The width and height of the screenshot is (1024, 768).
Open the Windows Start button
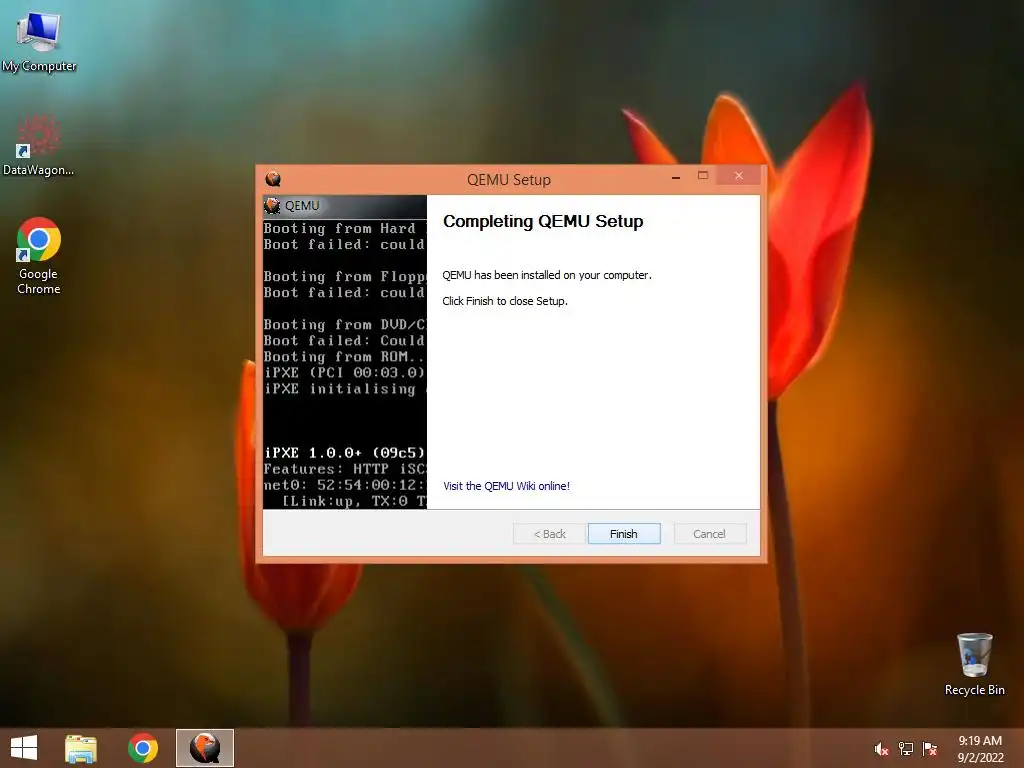pyautogui.click(x=24, y=748)
